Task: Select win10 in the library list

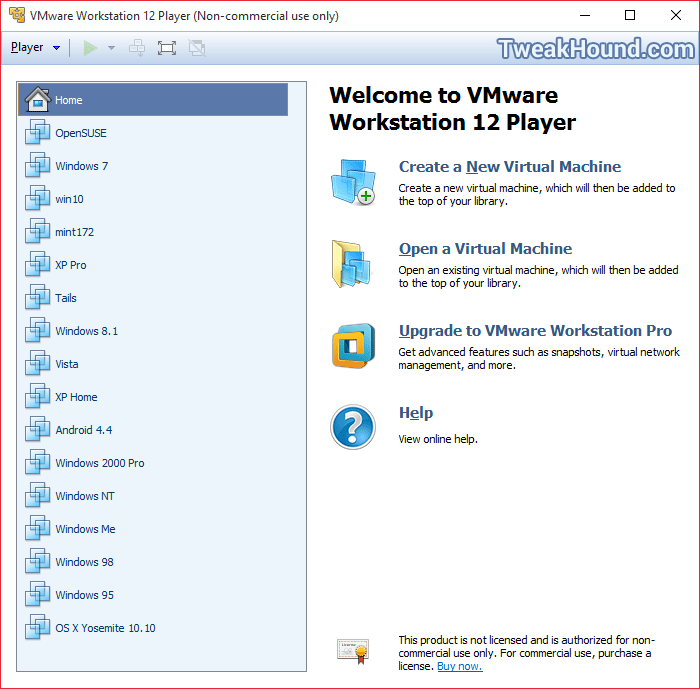Action: click(x=69, y=199)
